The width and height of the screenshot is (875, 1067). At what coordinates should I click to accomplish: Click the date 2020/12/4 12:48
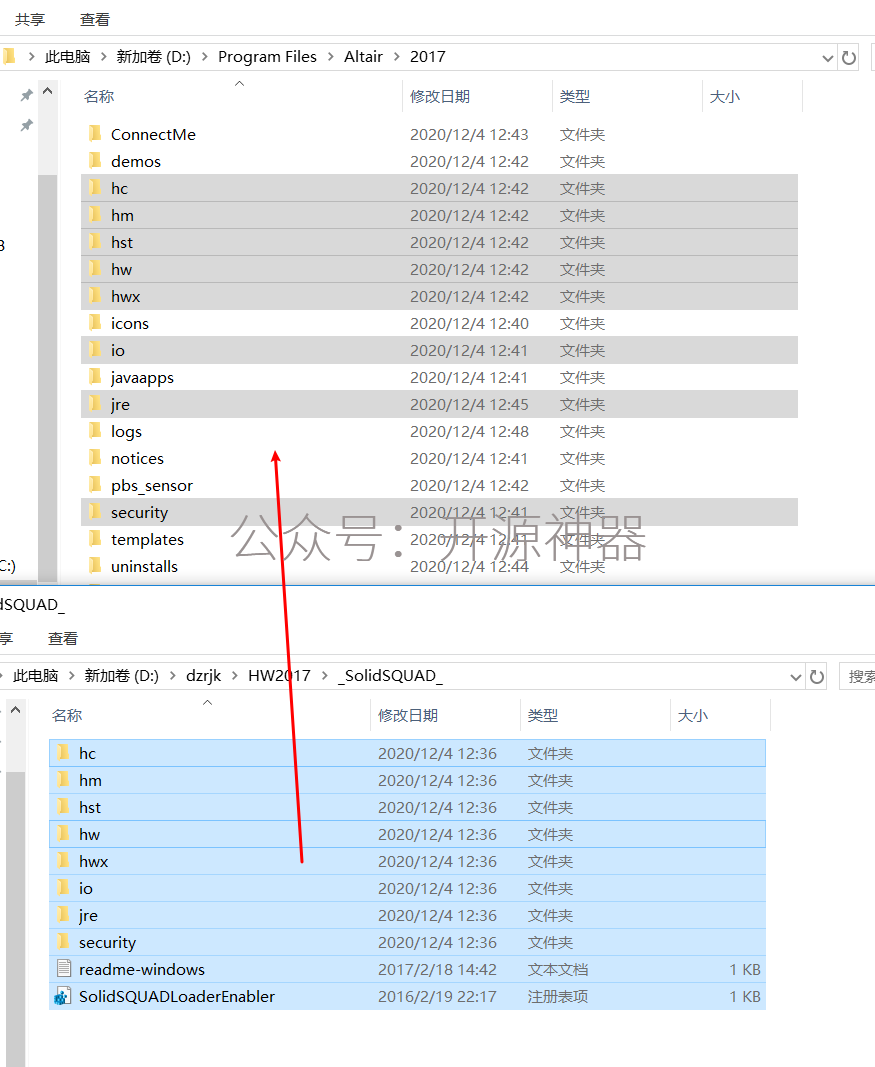coord(469,431)
